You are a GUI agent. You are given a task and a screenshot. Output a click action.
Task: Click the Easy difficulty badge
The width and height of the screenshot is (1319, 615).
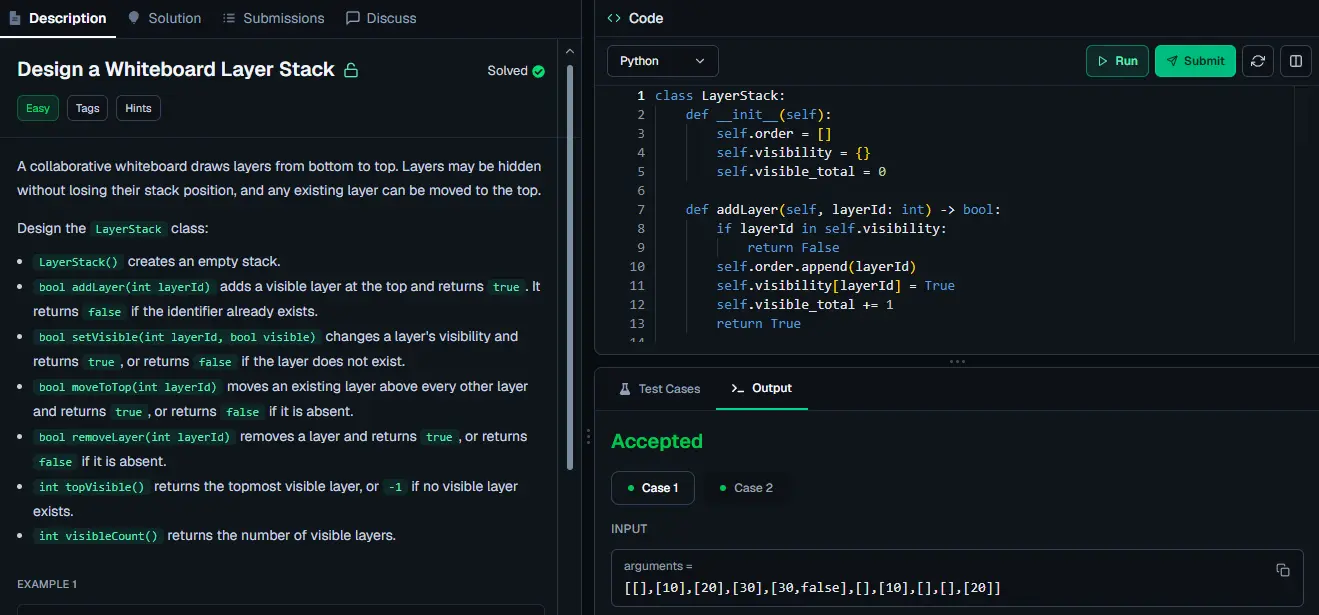38,108
